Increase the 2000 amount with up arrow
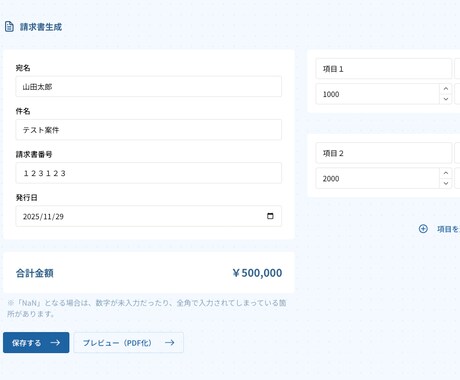Viewport: 460px width, 380px height. [x=446, y=173]
